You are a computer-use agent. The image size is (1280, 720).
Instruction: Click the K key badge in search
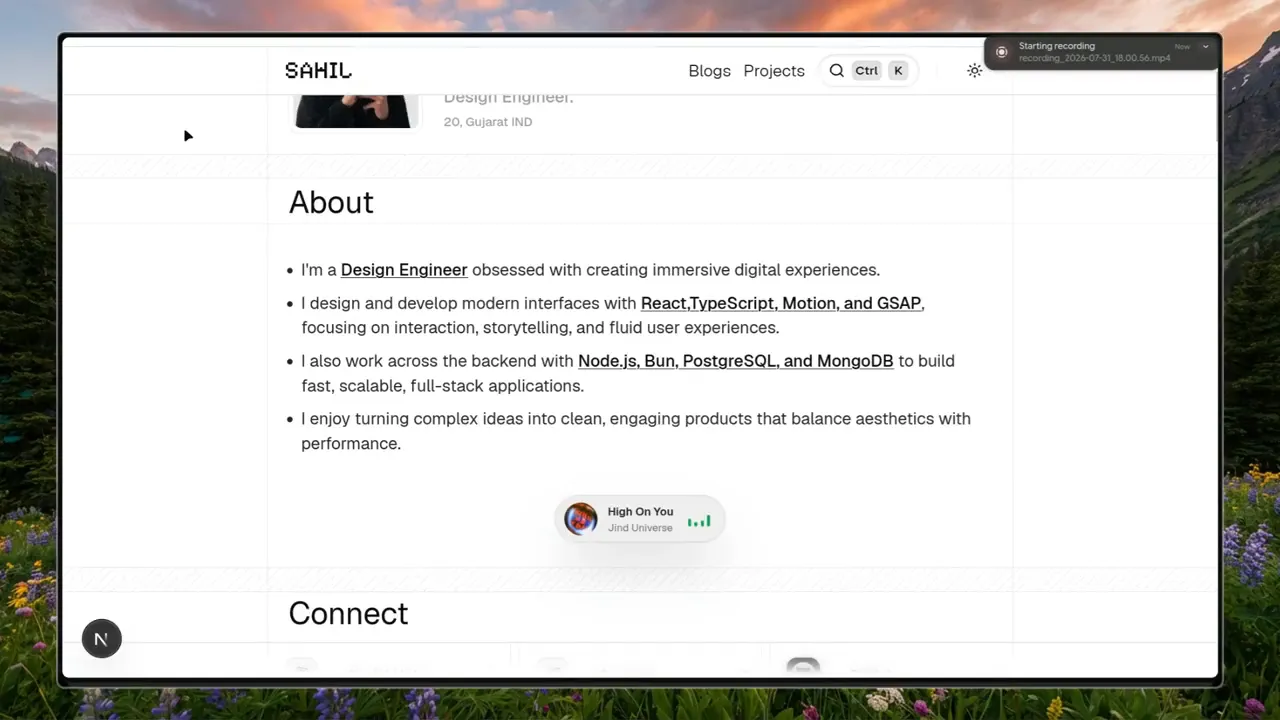898,71
